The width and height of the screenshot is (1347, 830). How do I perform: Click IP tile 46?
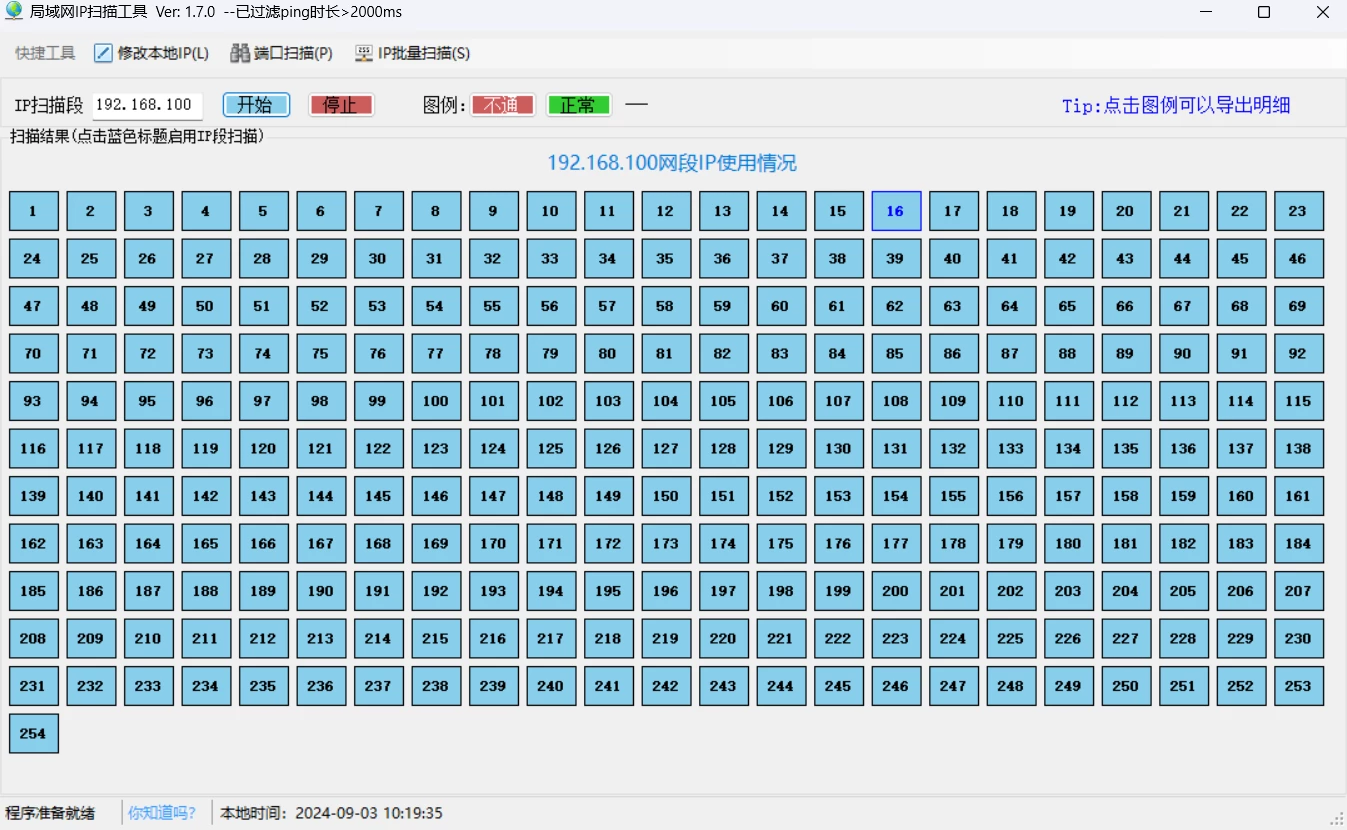1298,258
